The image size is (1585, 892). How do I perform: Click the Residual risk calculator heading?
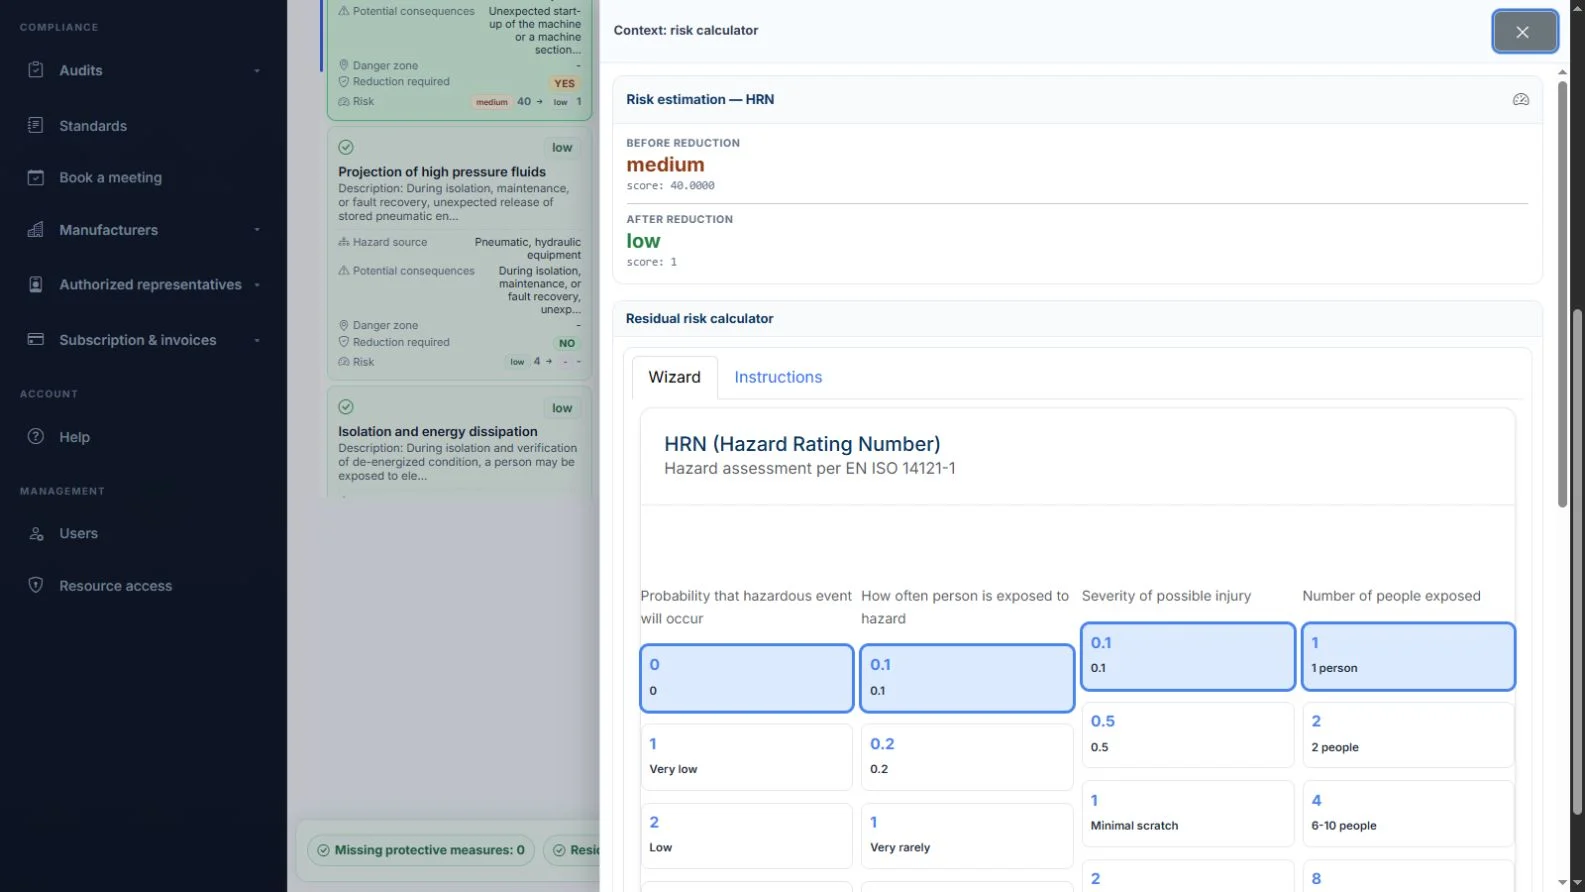[x=700, y=319]
